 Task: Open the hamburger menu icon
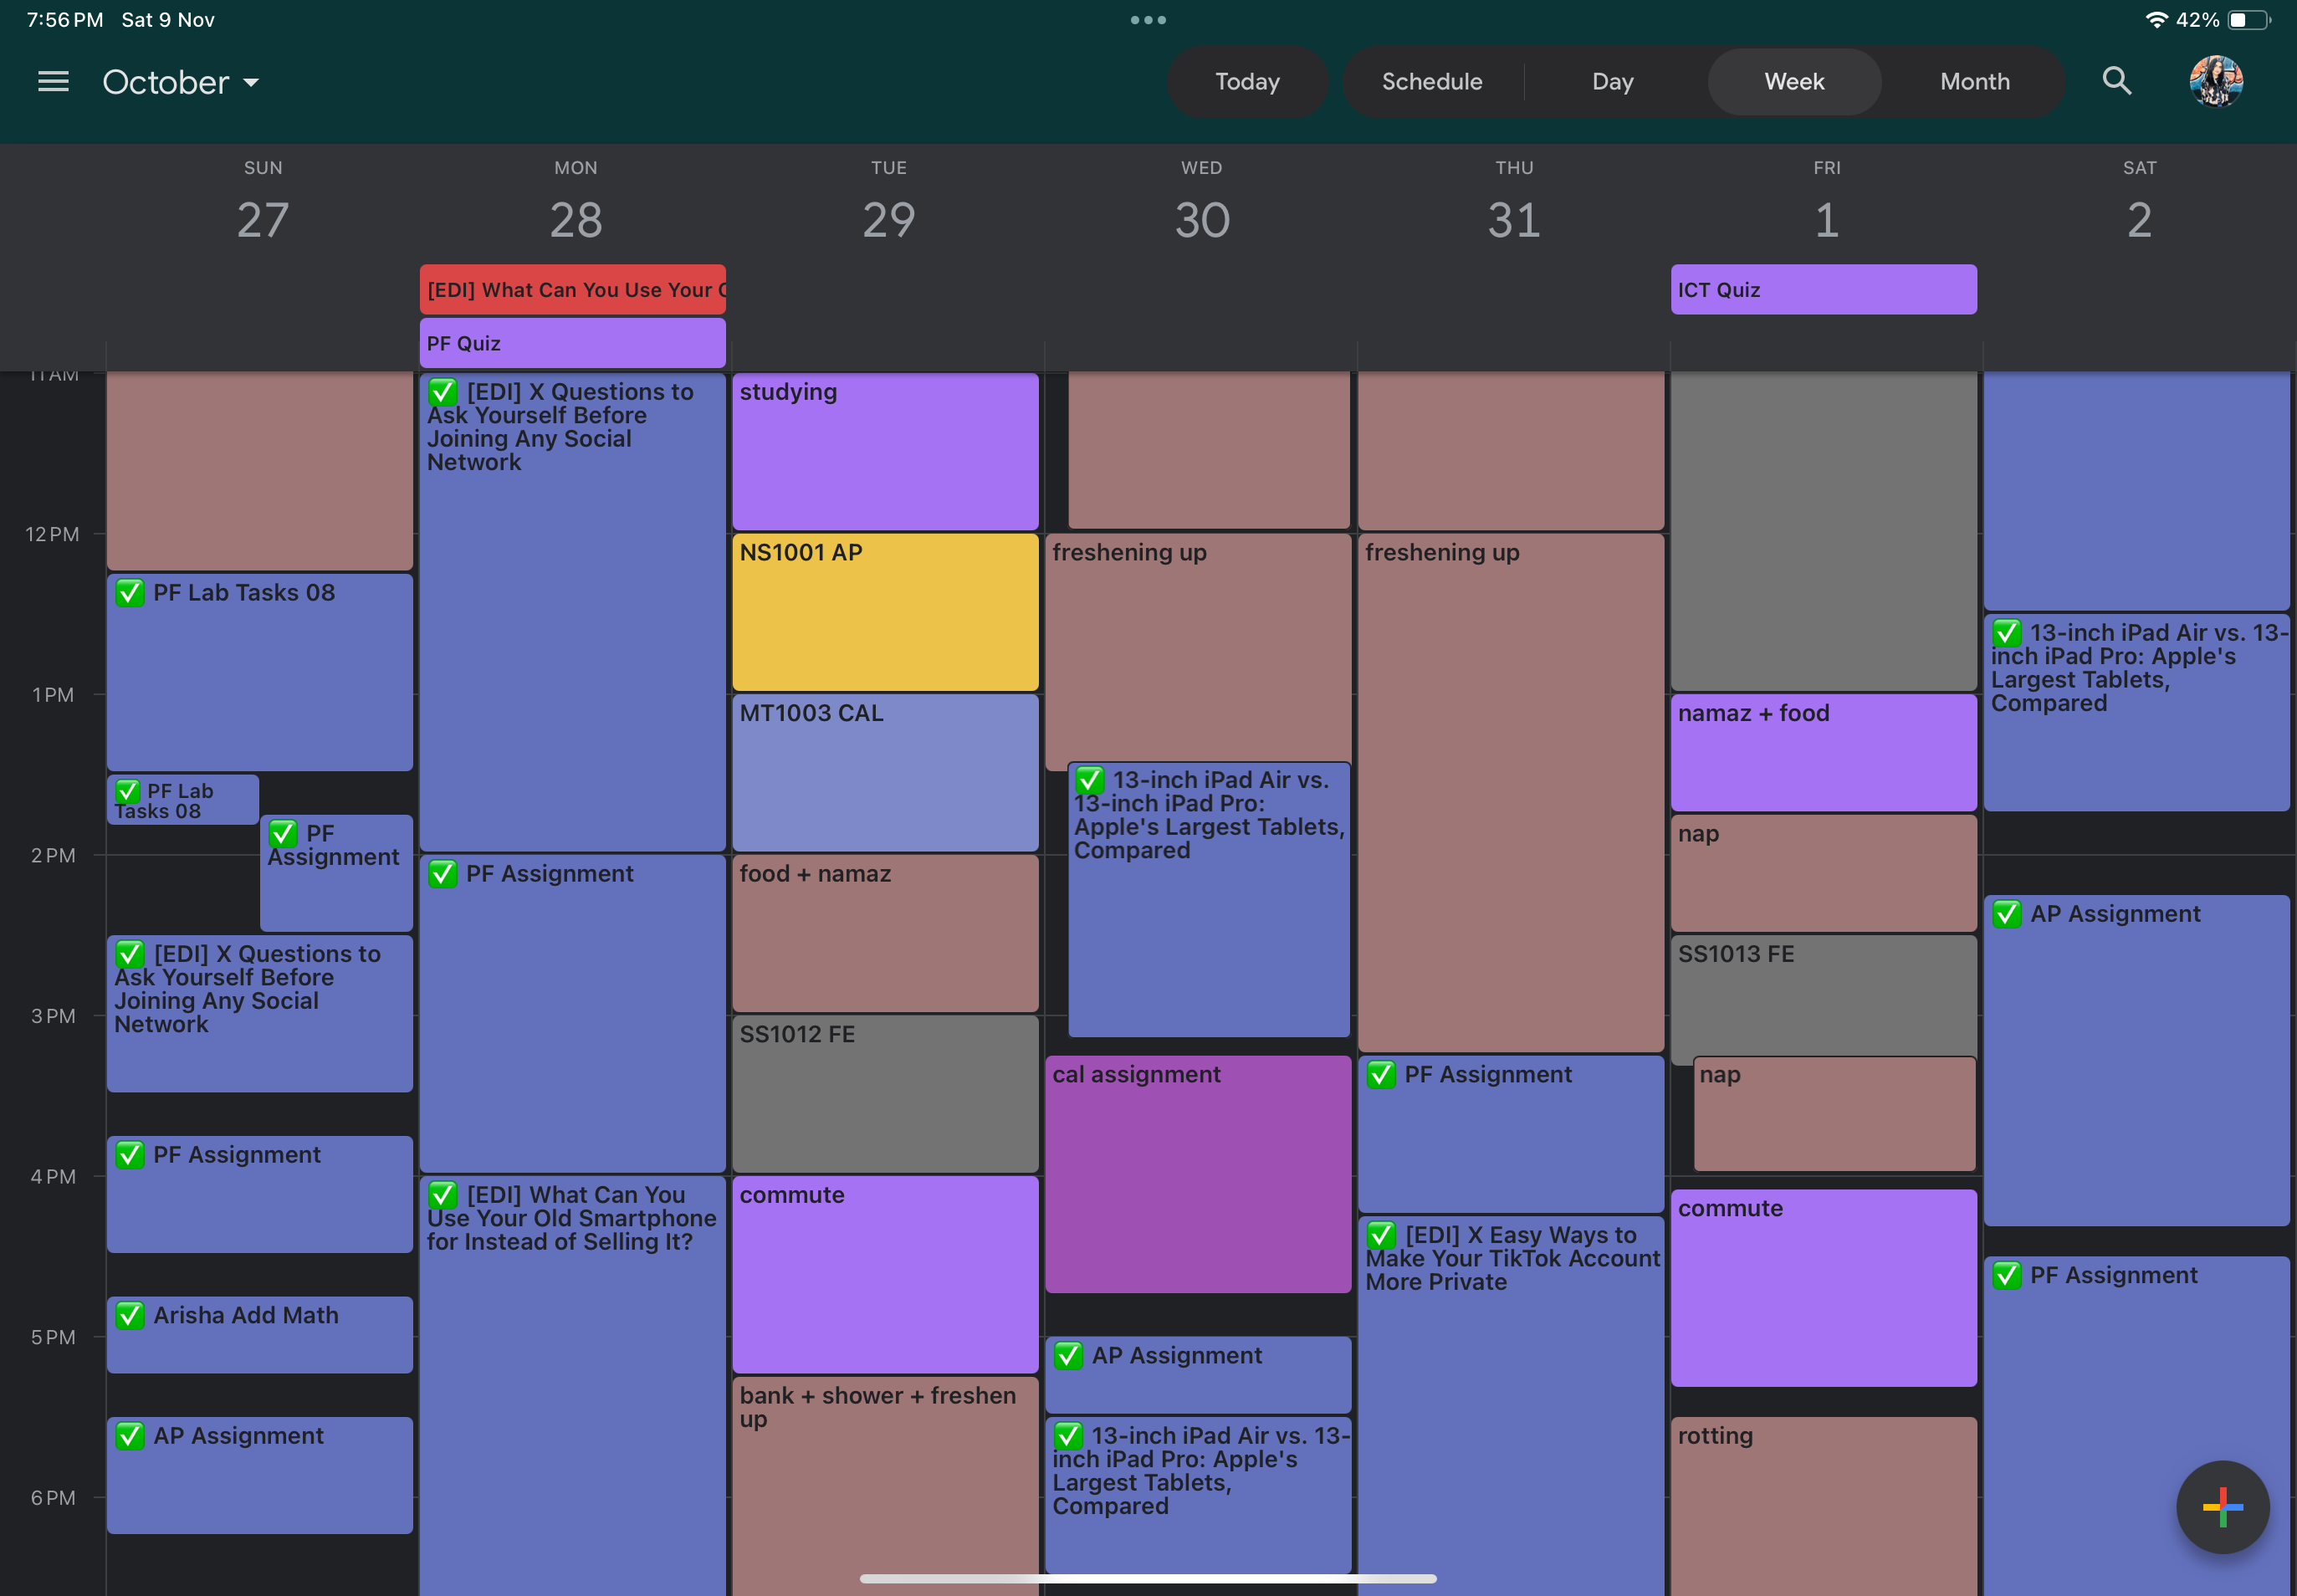point(51,80)
